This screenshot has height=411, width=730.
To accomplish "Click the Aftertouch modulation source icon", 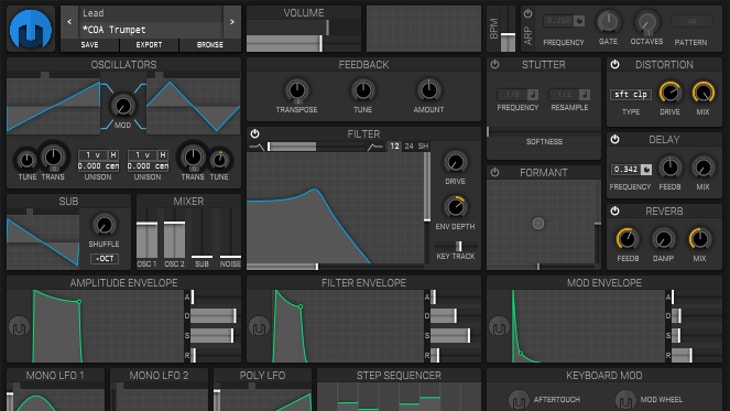I will [x=519, y=400].
